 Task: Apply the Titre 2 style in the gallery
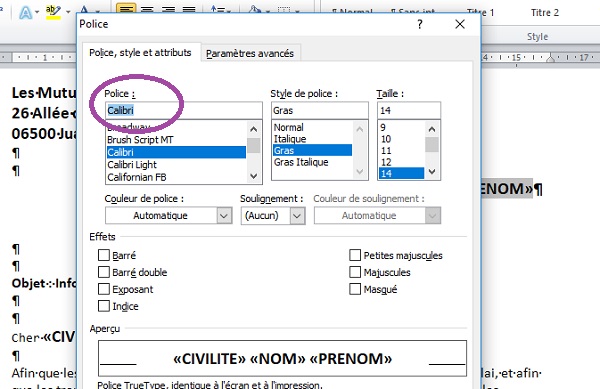coord(545,13)
